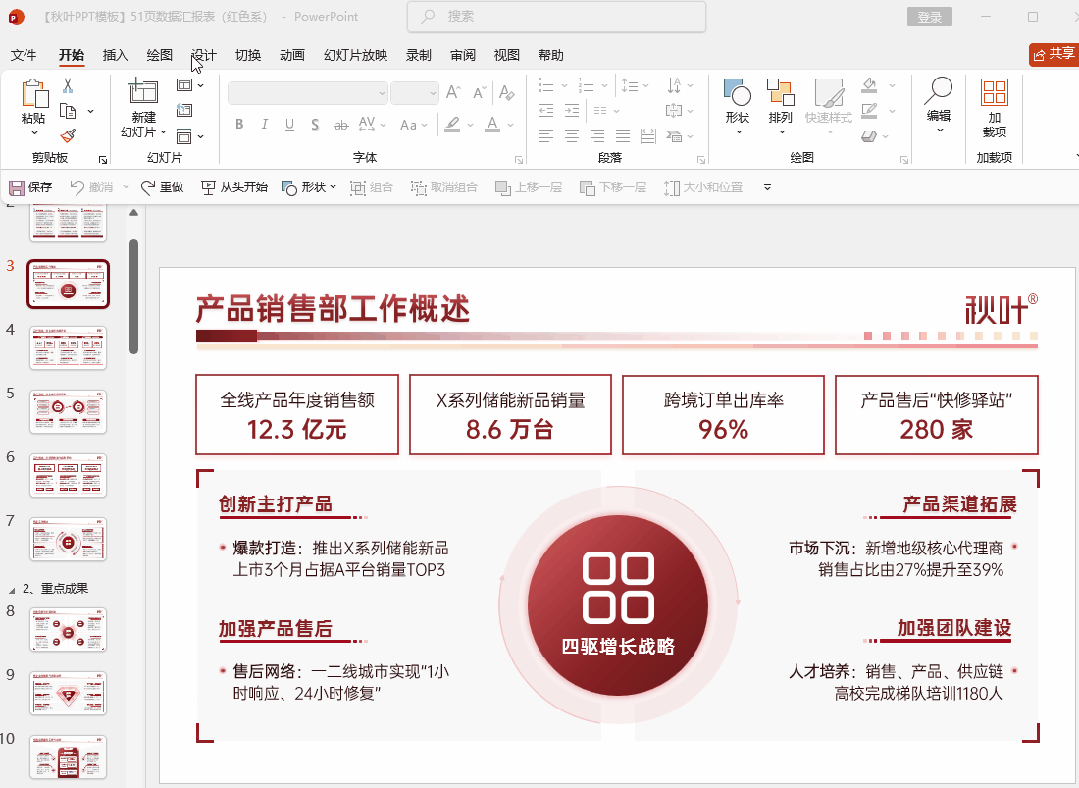Viewport: 1079px width, 788px height.
Task: Click the Editing magnifier icon
Action: tap(939, 92)
